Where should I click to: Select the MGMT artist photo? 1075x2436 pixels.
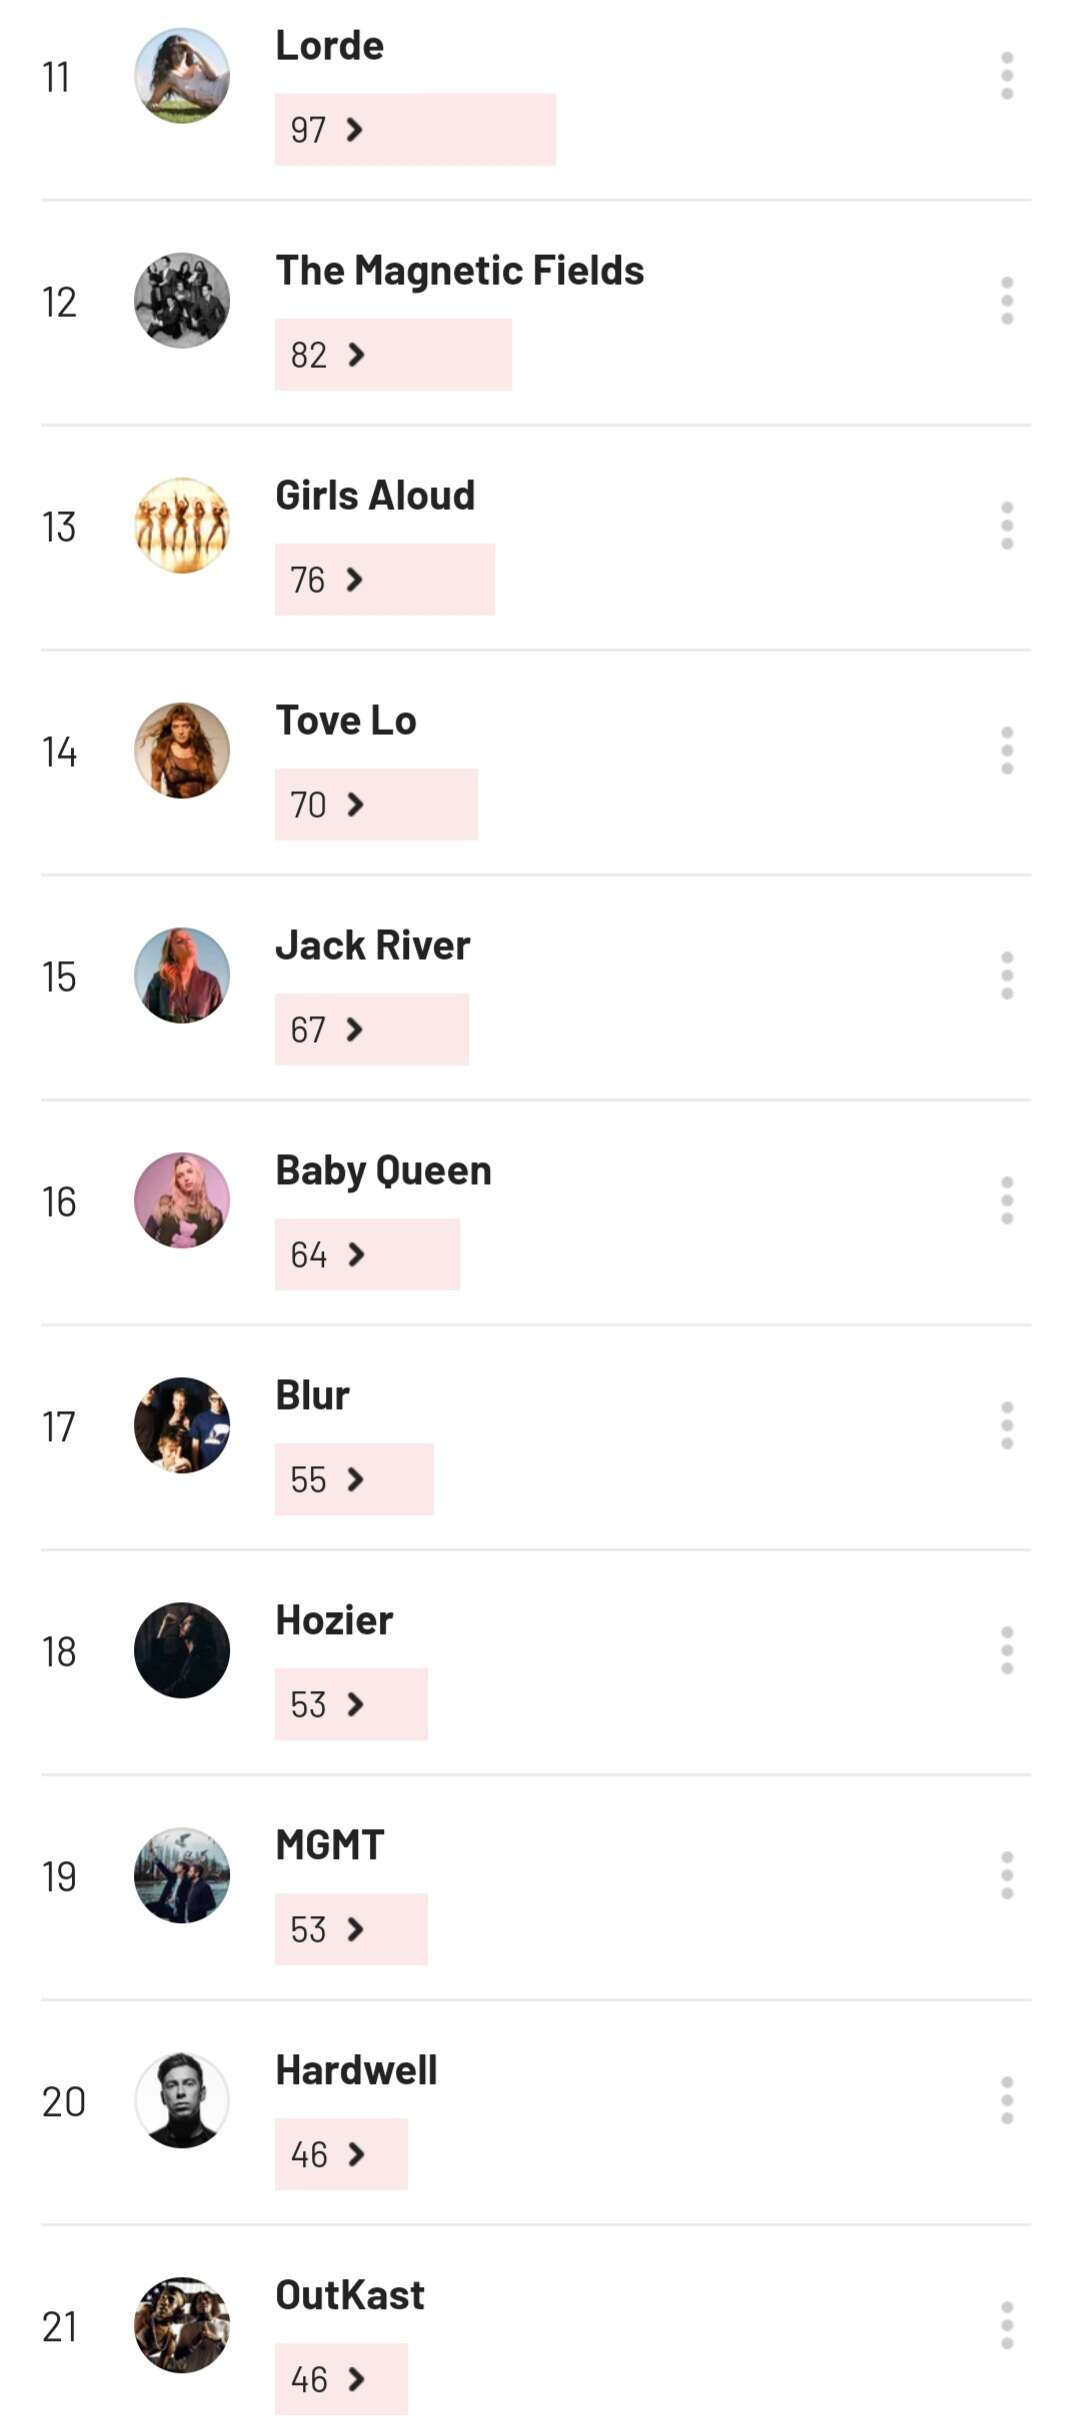pos(182,1875)
